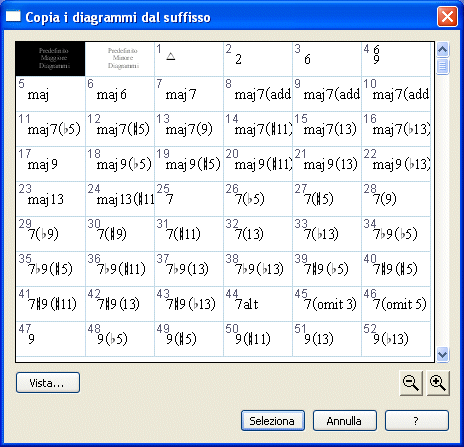Click the scrollbar up arrow
Image resolution: width=464 pixels, height=447 pixels.
tap(442, 50)
